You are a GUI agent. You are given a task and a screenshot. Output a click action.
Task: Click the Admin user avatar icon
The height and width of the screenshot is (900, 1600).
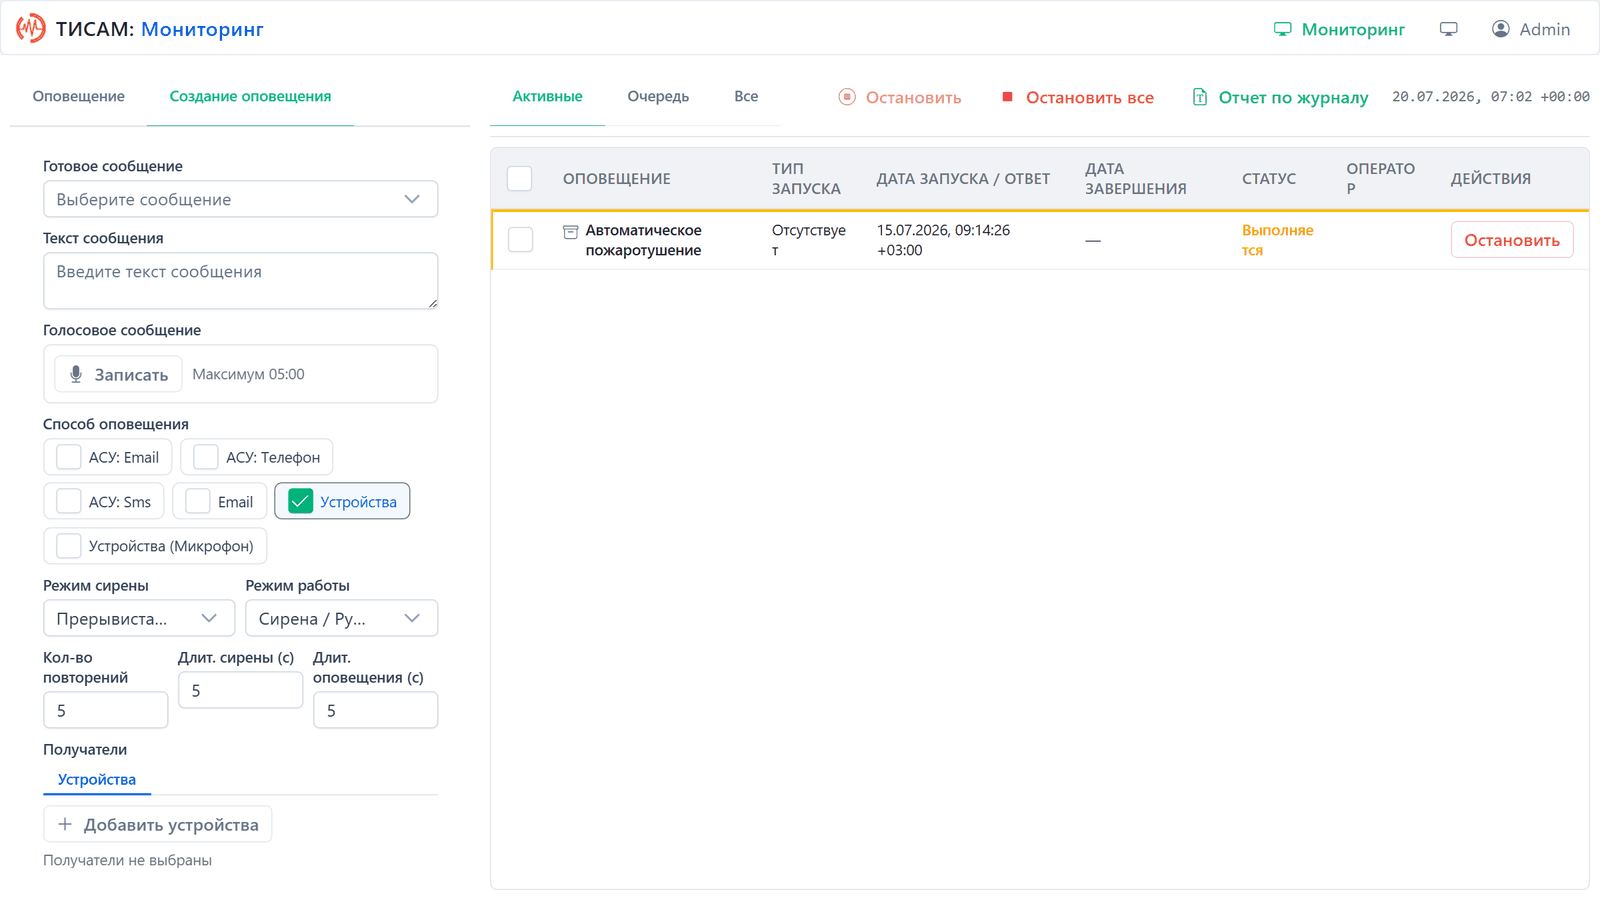coord(1500,29)
